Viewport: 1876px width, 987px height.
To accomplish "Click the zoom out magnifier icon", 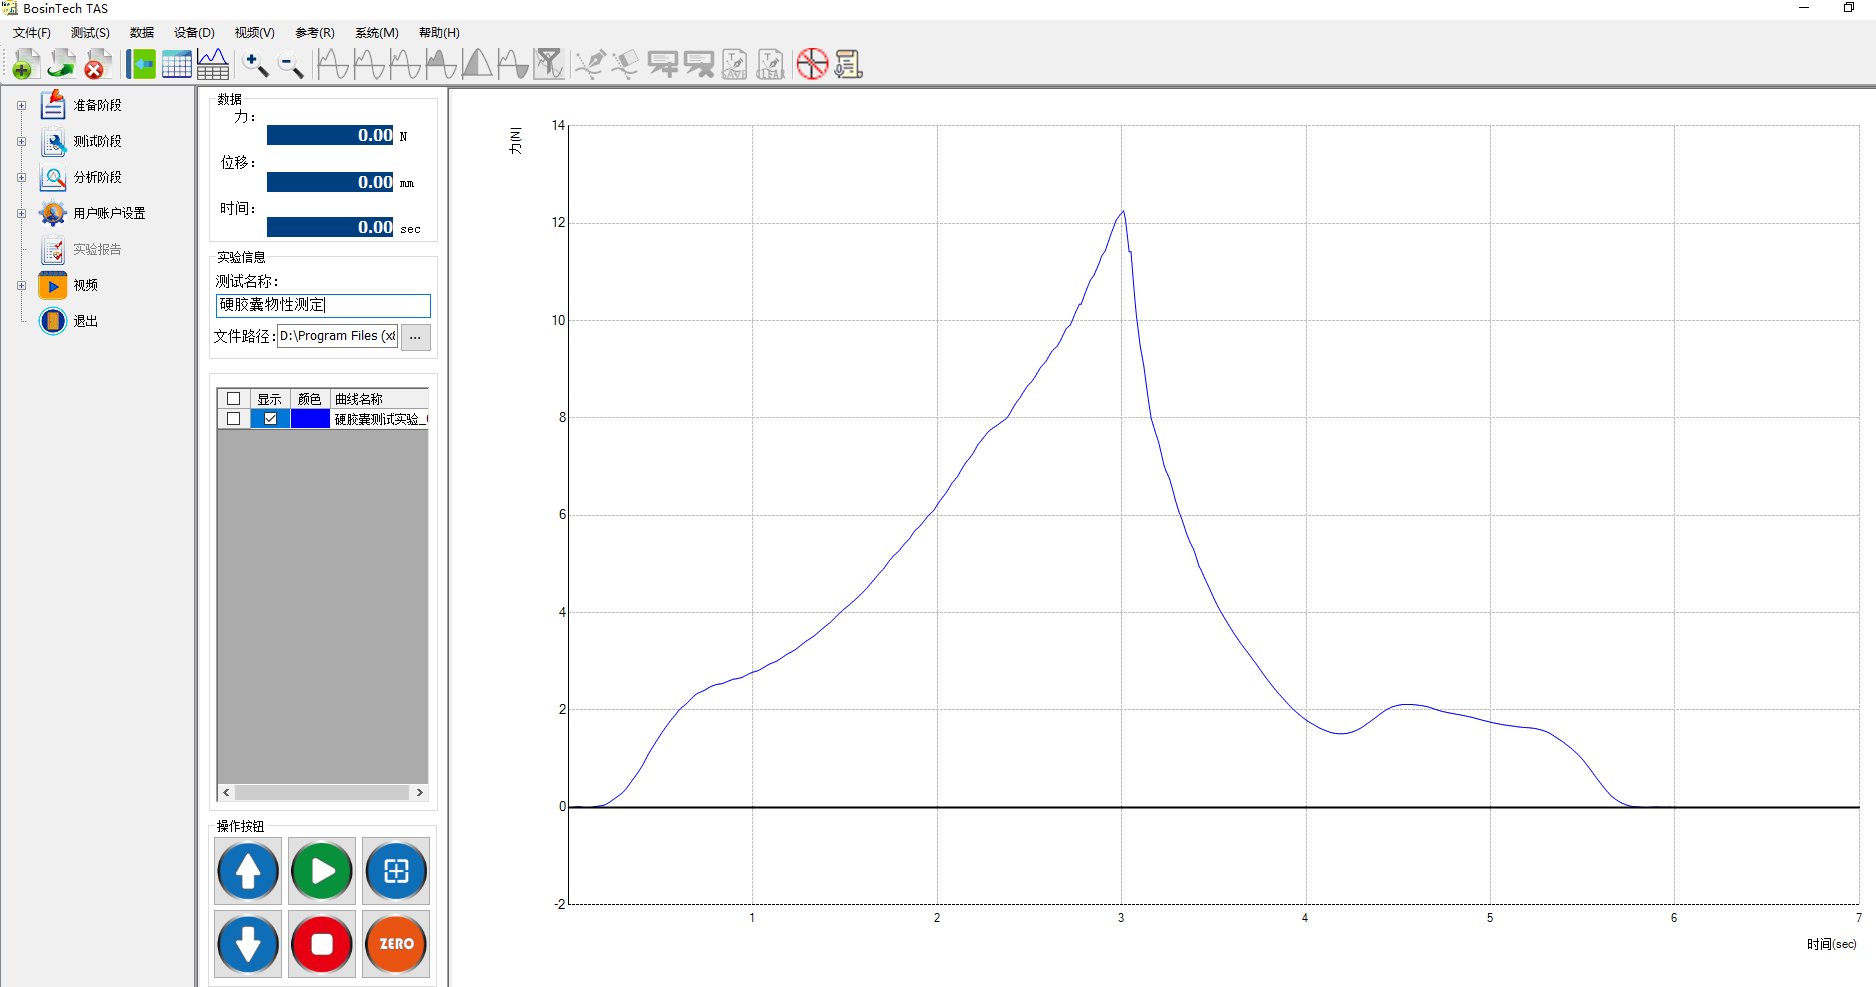I will click(x=291, y=65).
